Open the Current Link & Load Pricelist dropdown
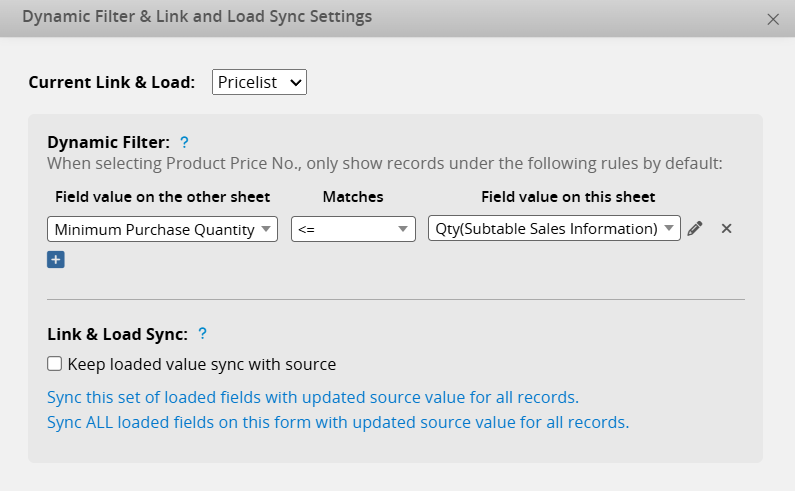The height and width of the screenshot is (491, 795). (259, 82)
